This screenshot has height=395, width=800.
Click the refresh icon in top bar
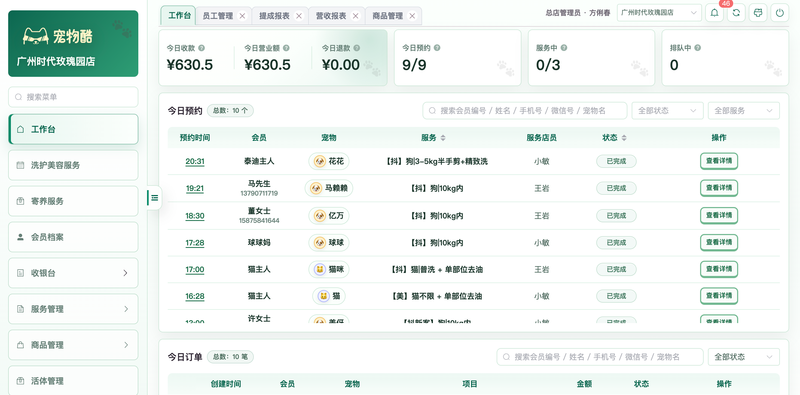pyautogui.click(x=736, y=13)
